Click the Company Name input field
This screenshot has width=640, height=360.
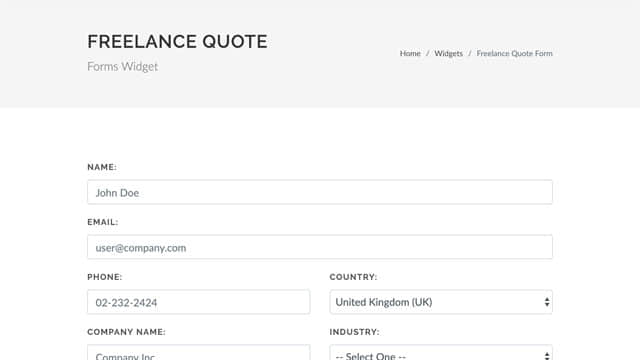[x=198, y=353]
